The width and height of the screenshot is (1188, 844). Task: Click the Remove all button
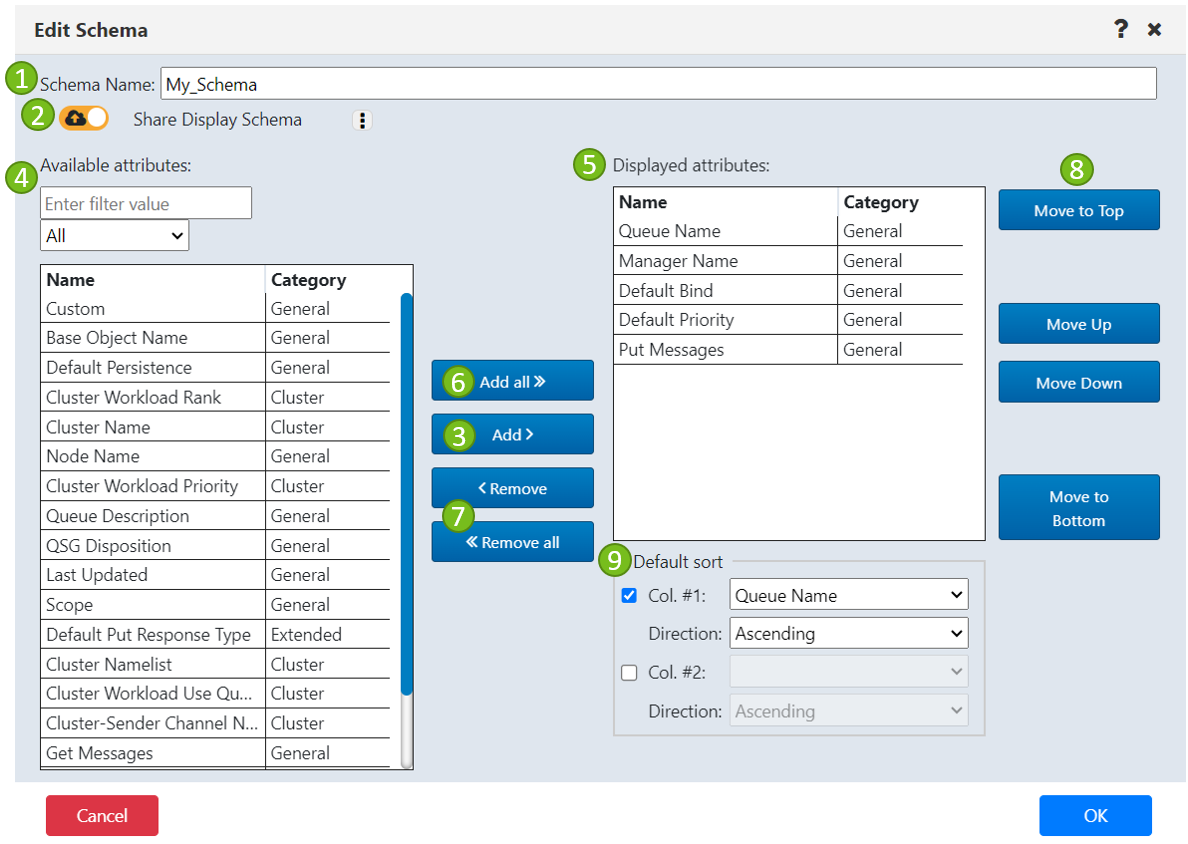pos(512,542)
